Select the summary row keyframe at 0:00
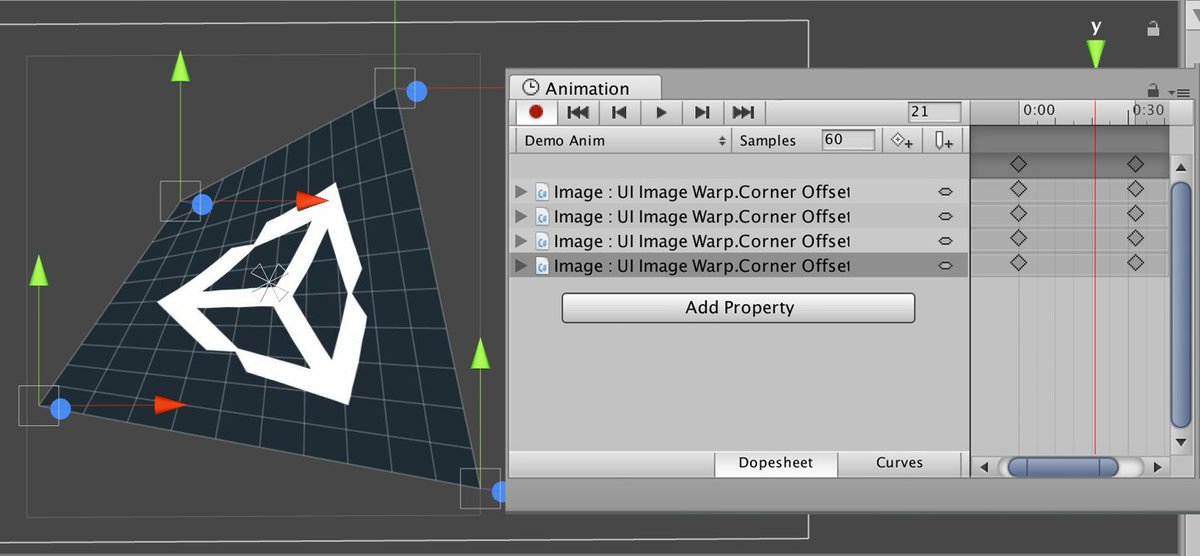The width and height of the screenshot is (1200, 556). click(1018, 164)
